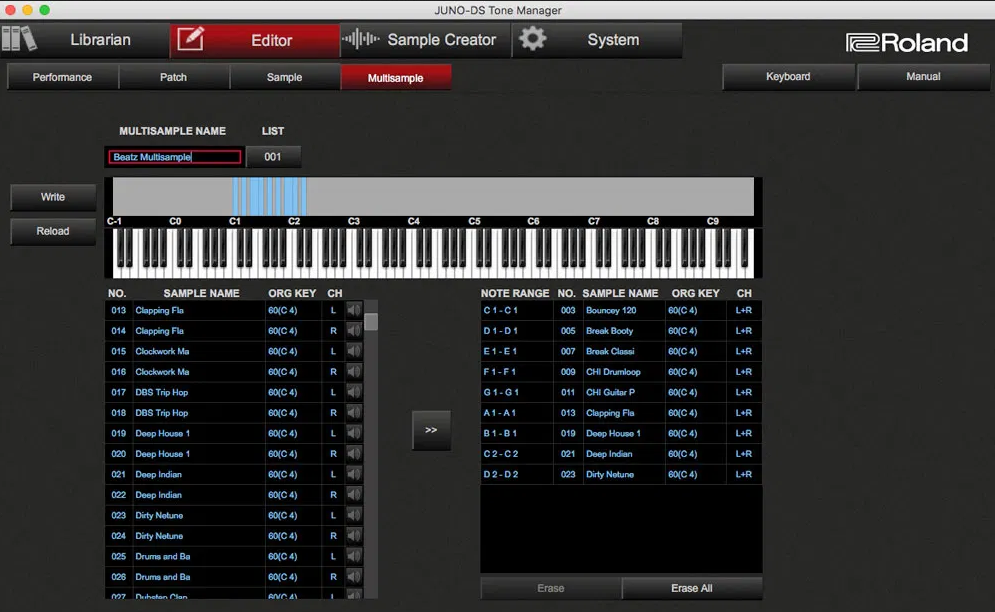
Task: Preview sample 025 Drums and Ba speaker icon
Action: pos(354,557)
